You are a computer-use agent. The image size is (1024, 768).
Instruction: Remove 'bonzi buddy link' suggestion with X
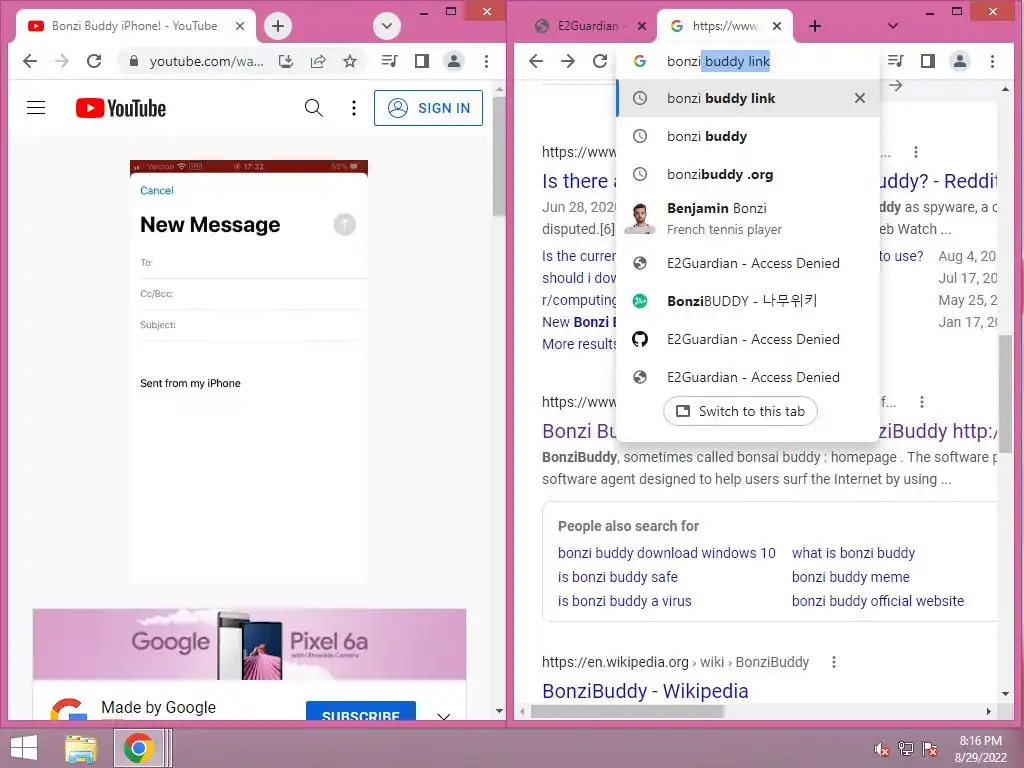(x=860, y=99)
